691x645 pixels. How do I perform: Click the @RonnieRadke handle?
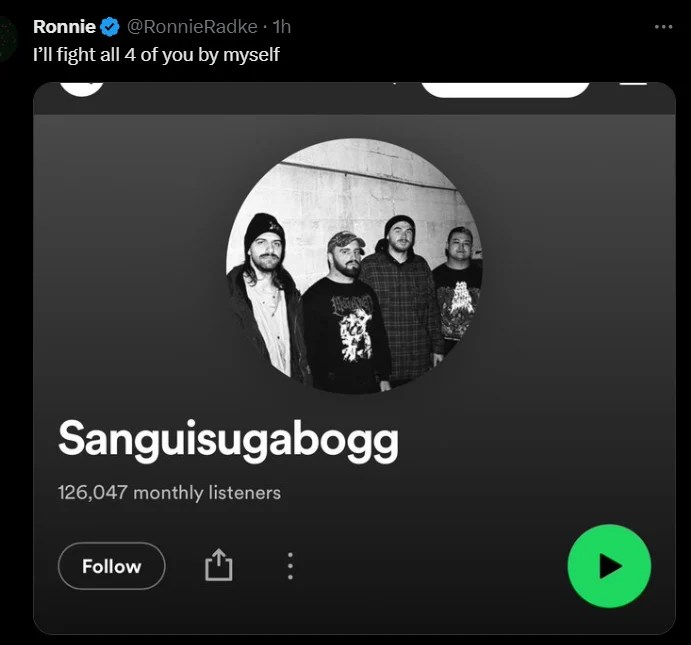pos(192,27)
